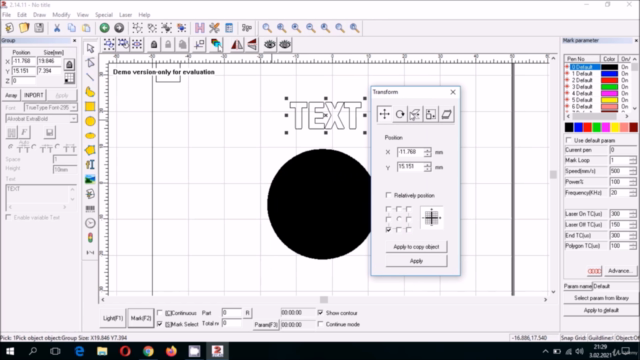Toggle Enable variable Text checkbox

pyautogui.click(x=8, y=217)
